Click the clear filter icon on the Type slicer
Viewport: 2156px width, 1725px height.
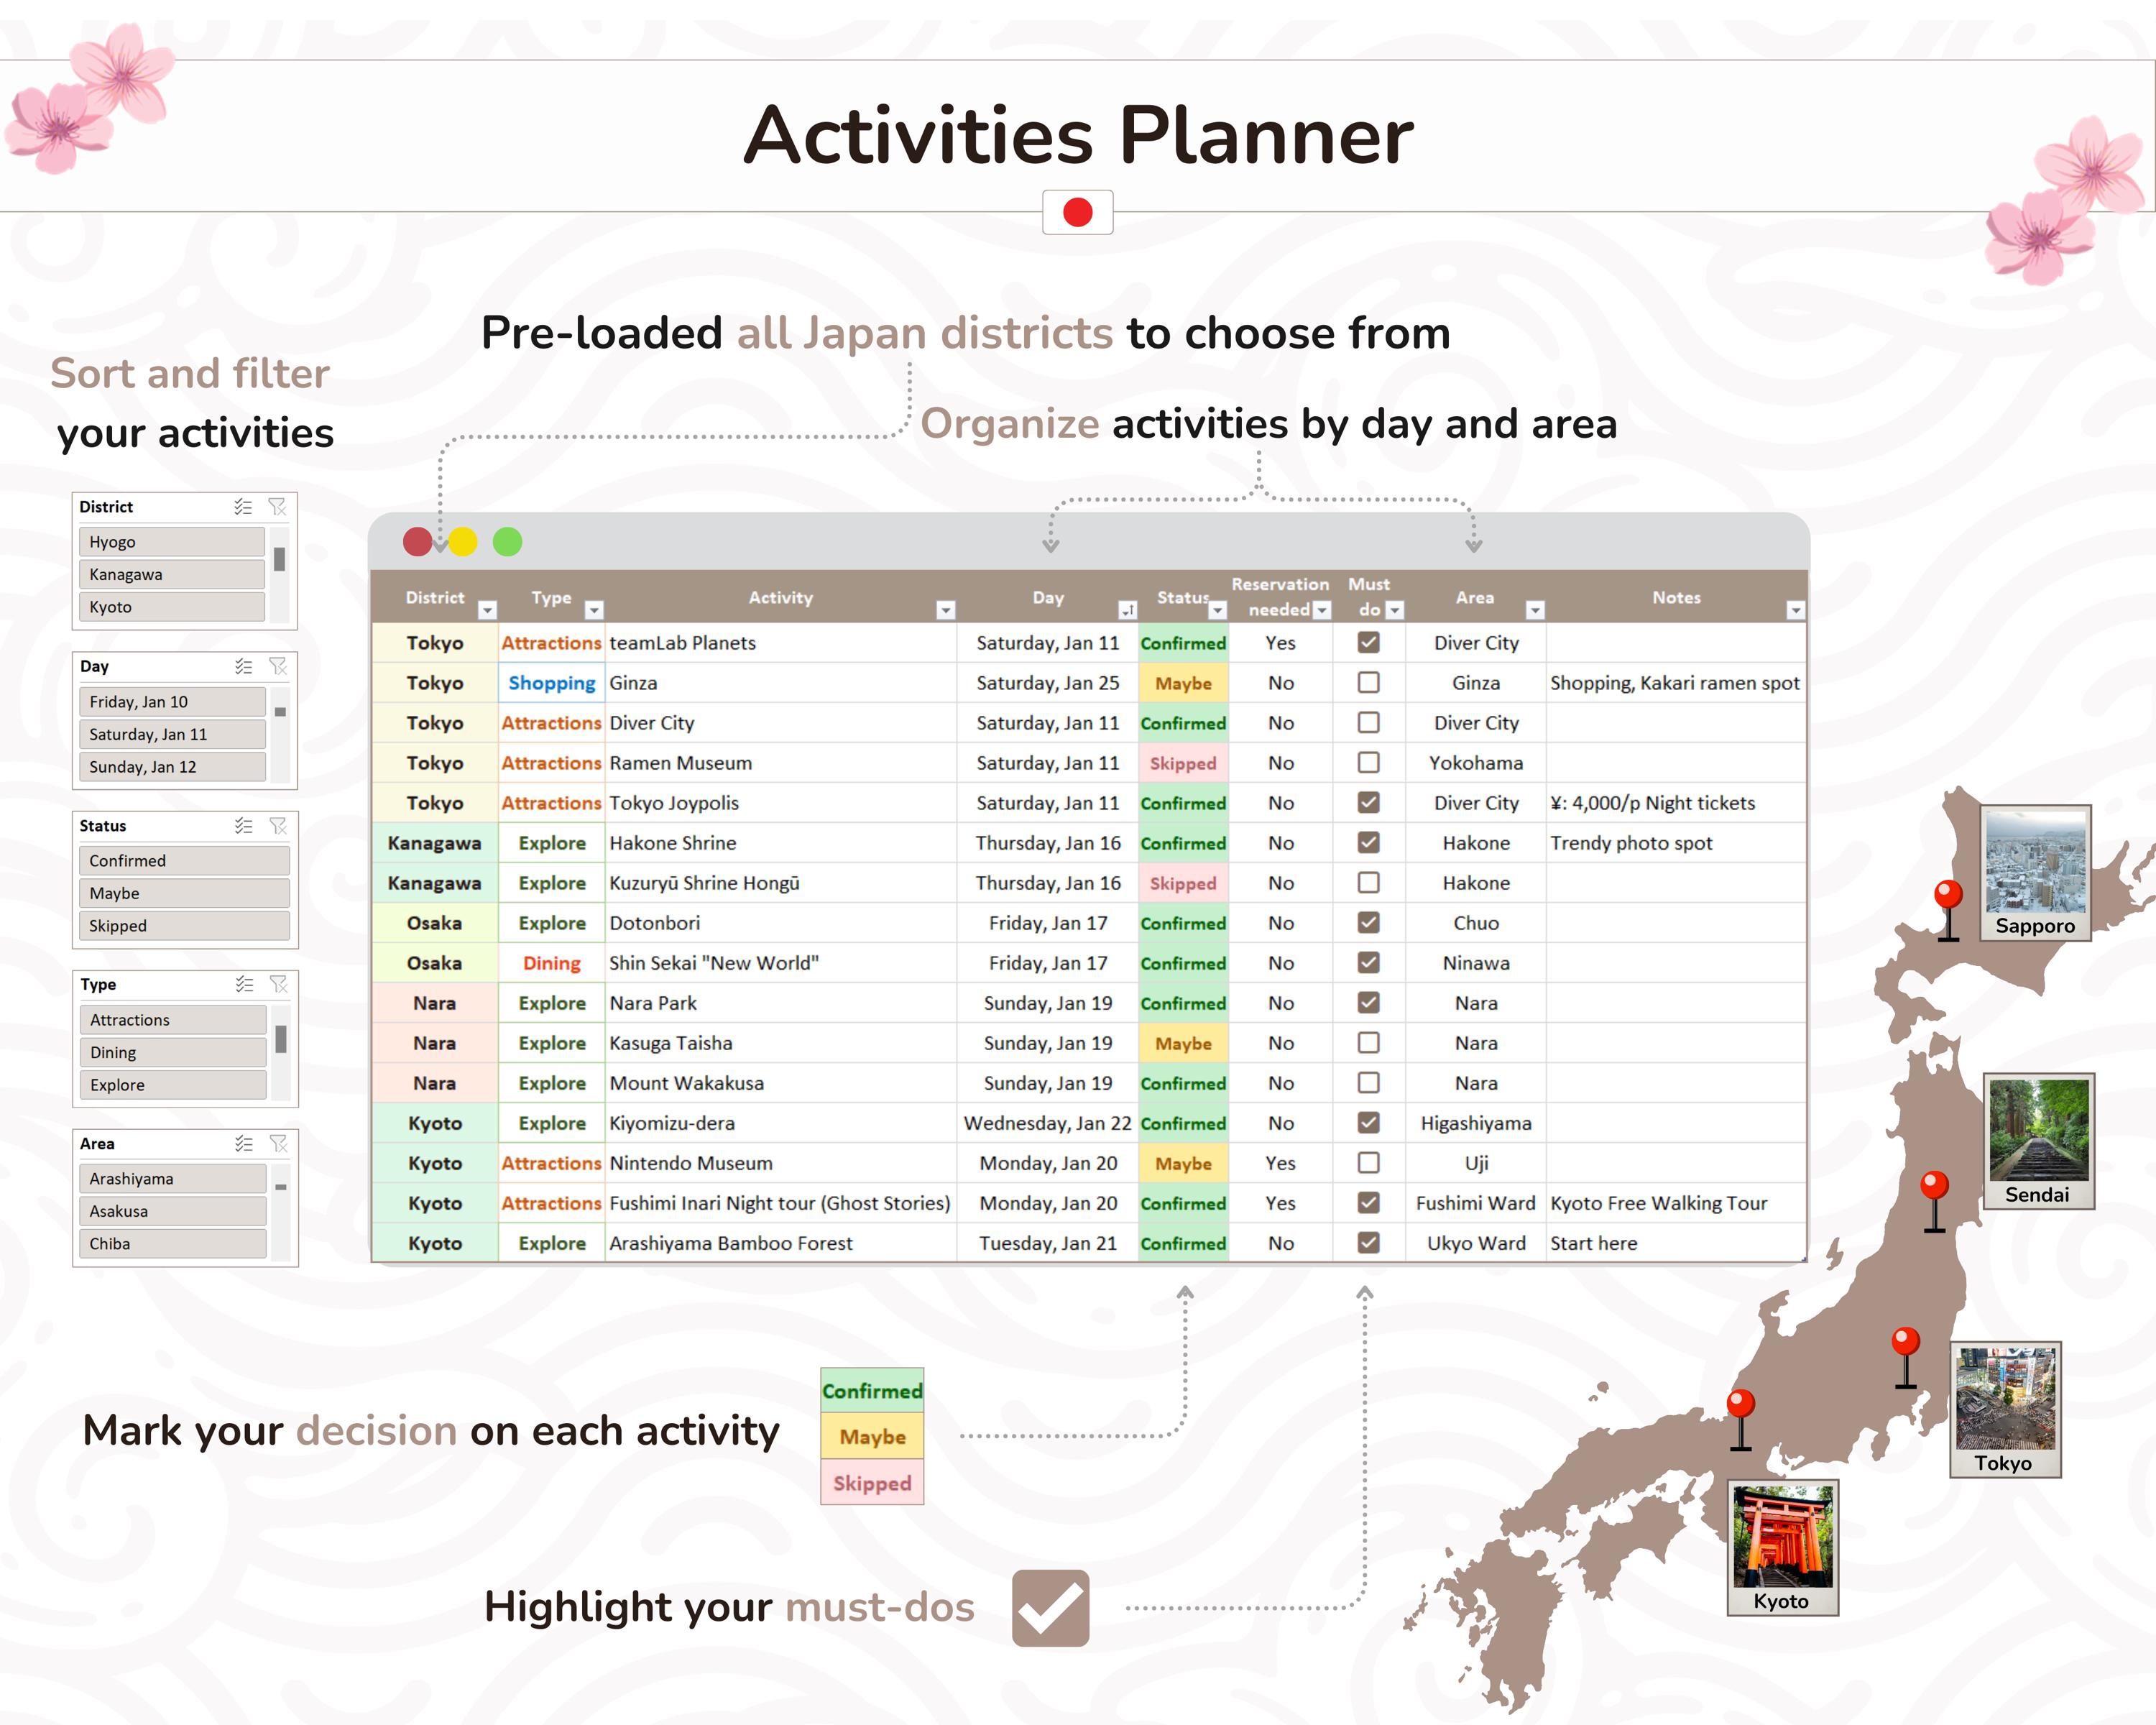tap(279, 984)
